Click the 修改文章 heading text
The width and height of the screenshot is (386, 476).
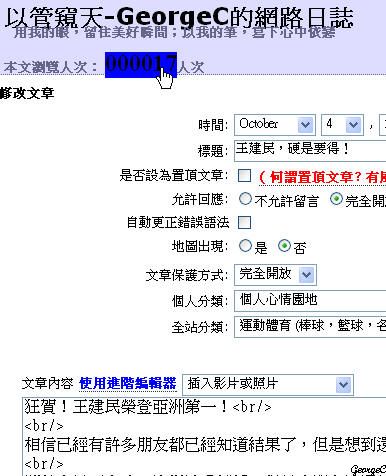click(27, 93)
